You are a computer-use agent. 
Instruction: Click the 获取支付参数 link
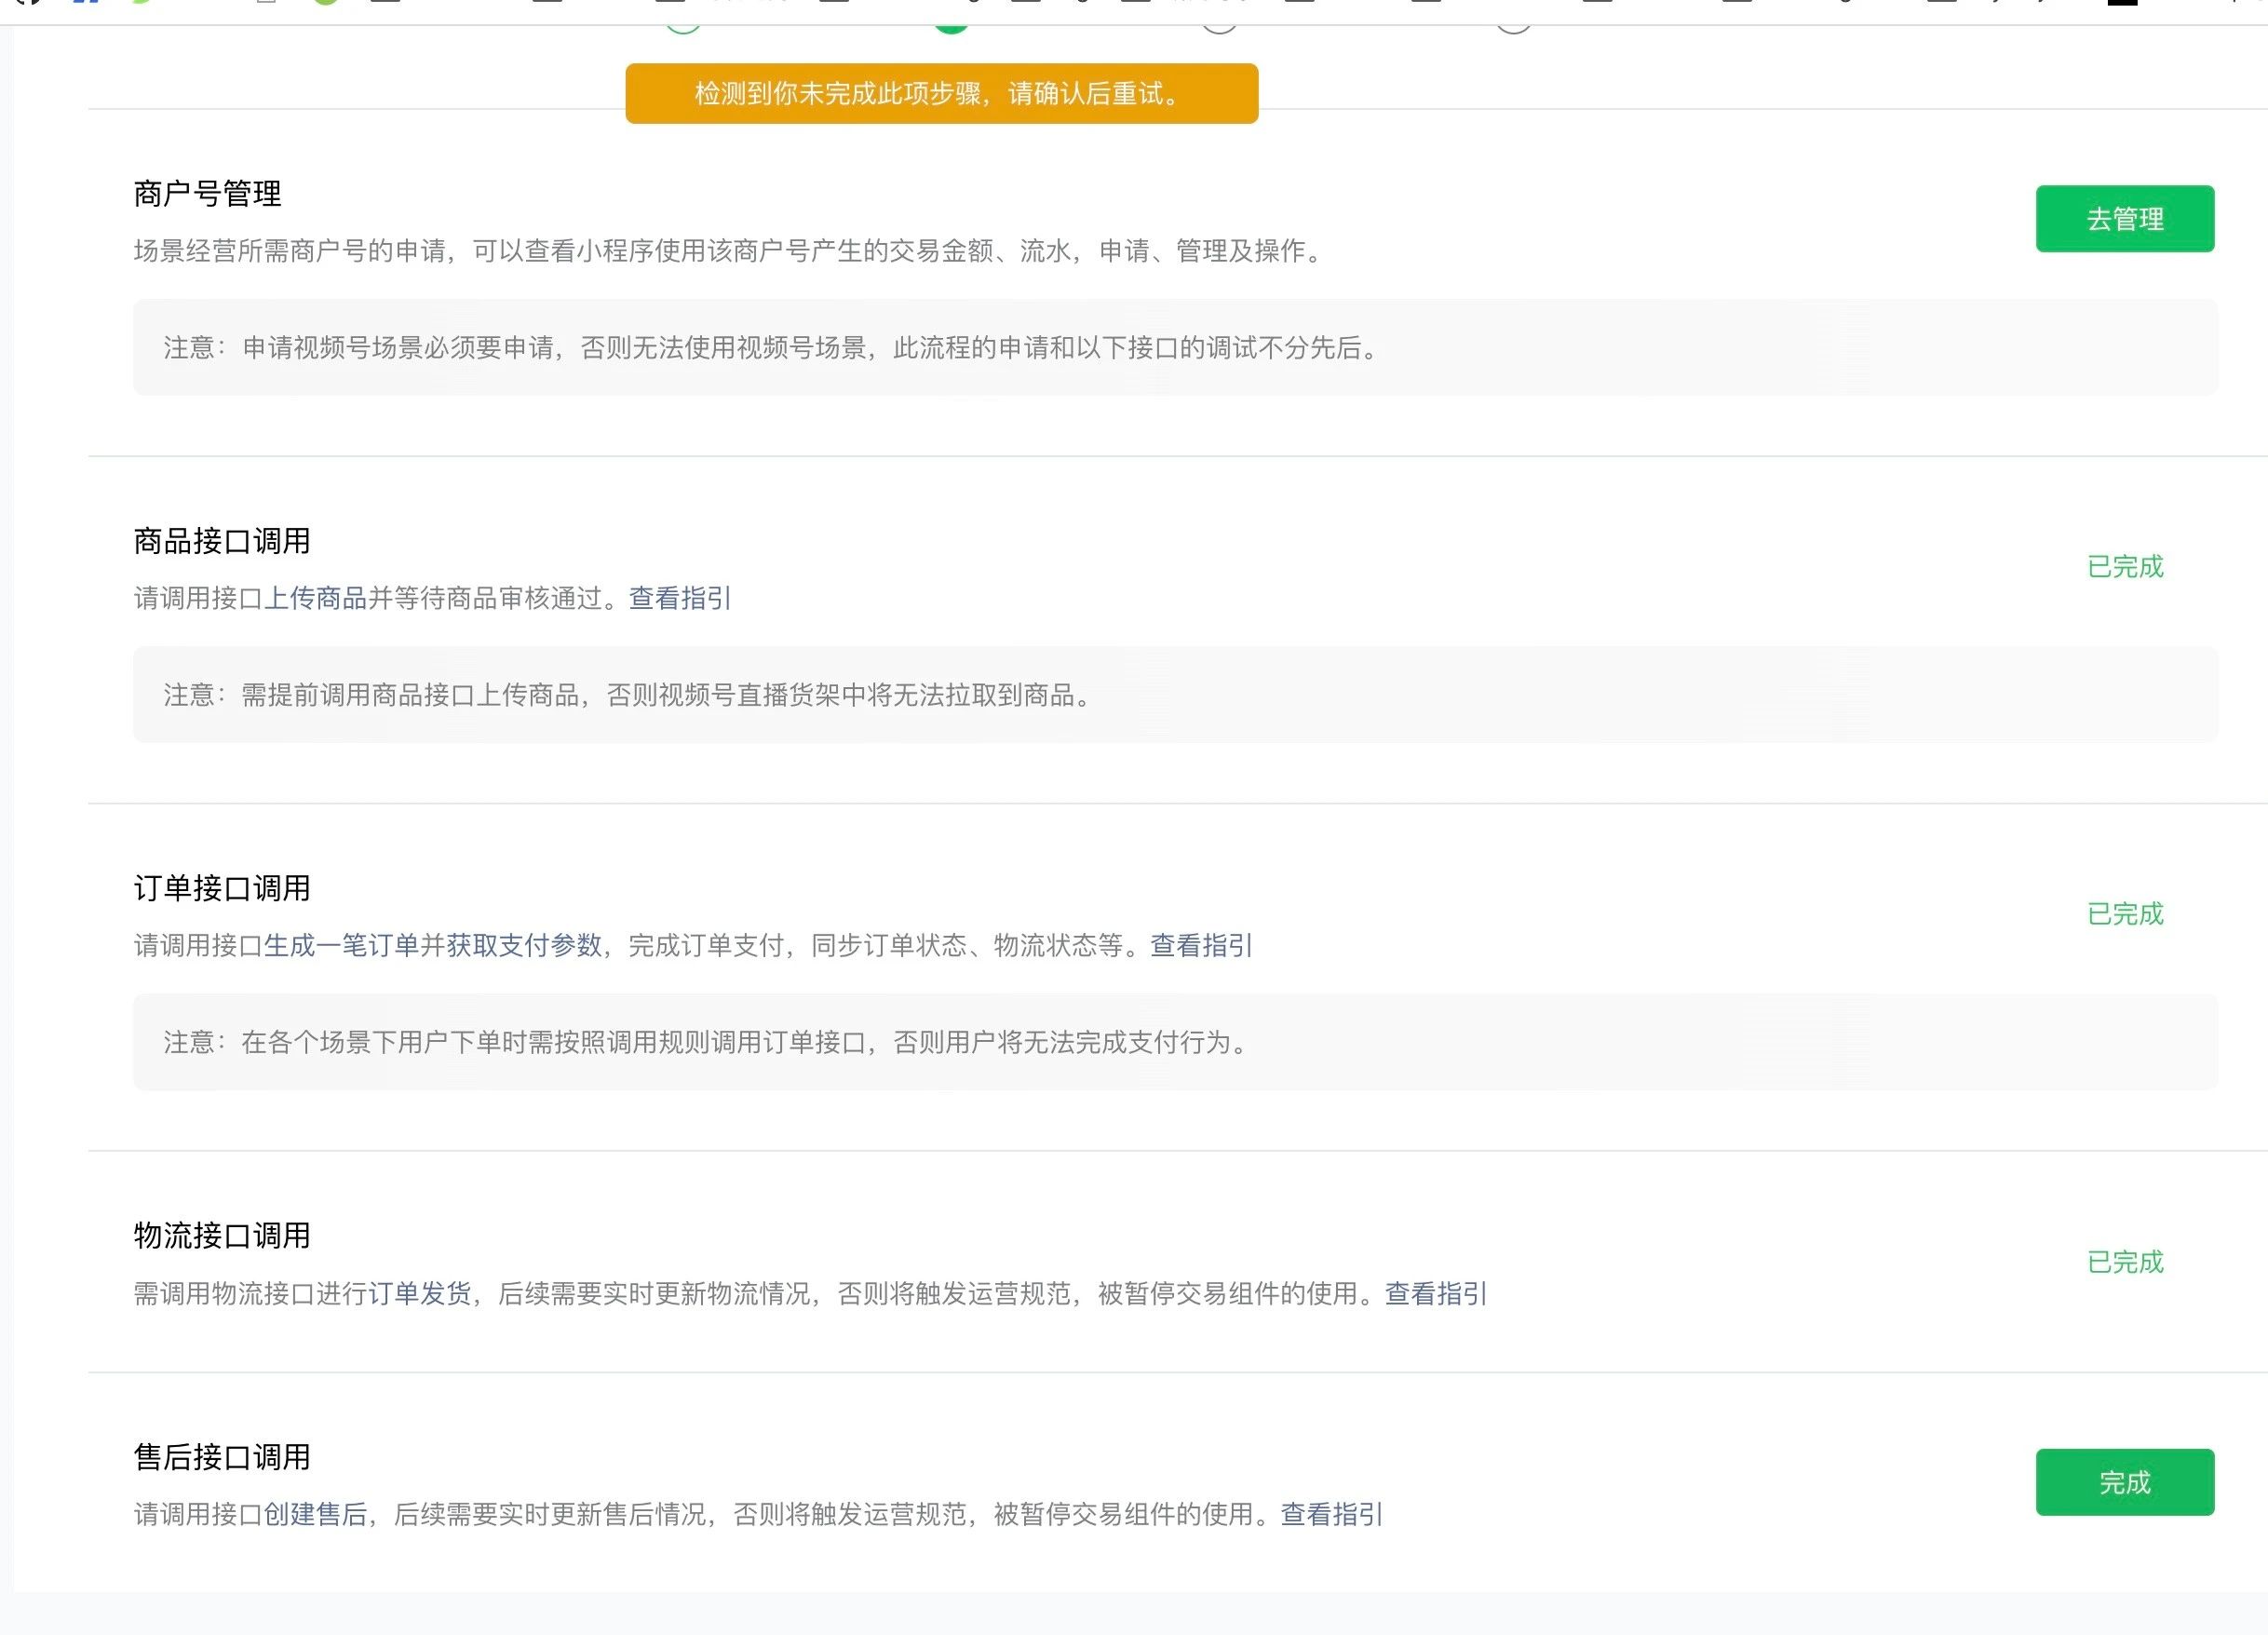point(524,945)
